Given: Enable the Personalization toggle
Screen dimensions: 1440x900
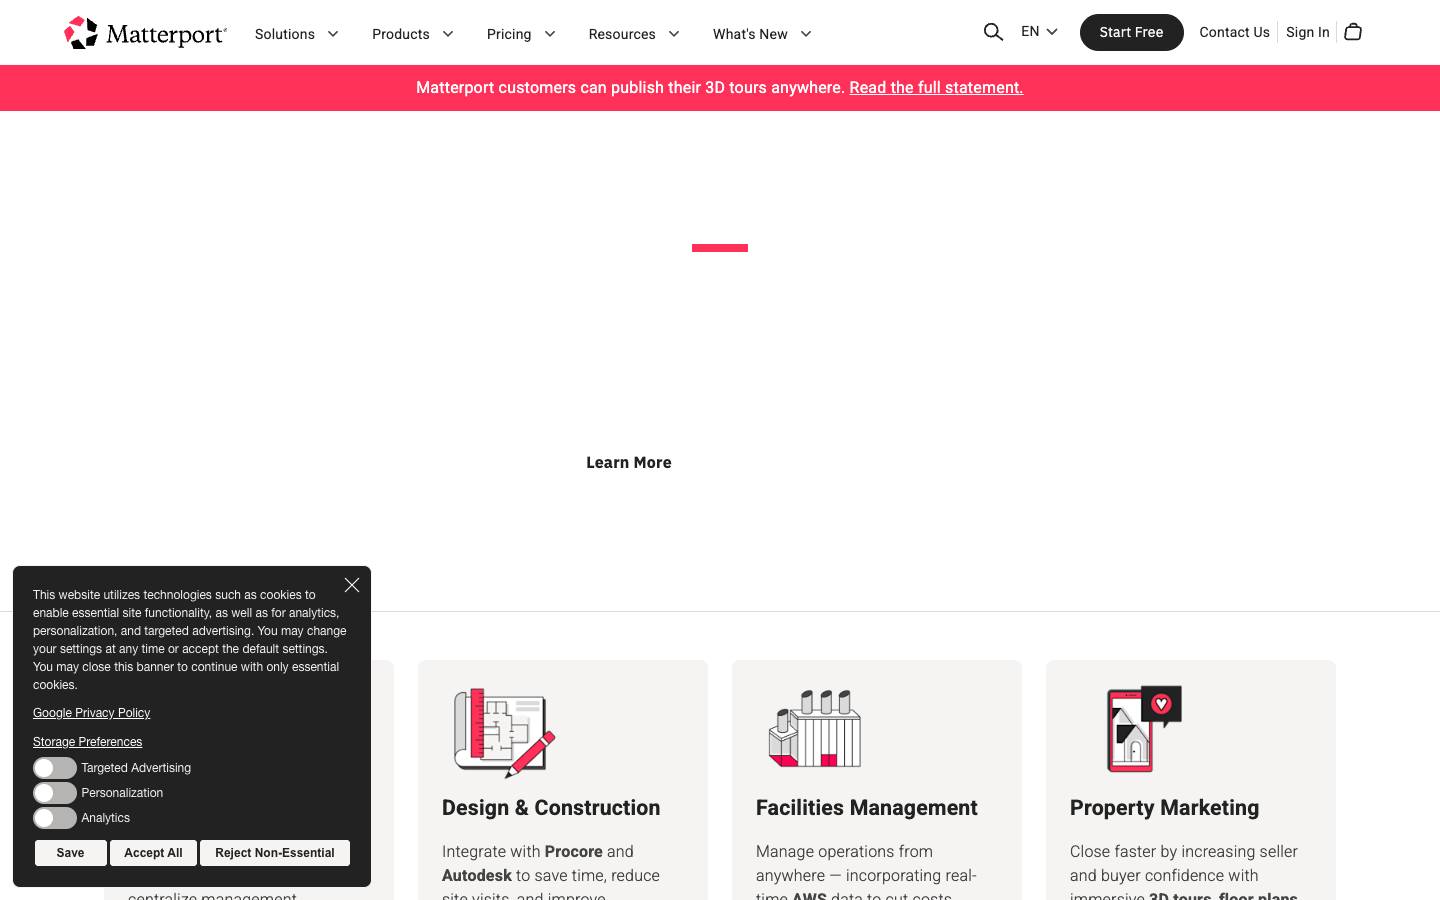Looking at the screenshot, I should pyautogui.click(x=55, y=793).
